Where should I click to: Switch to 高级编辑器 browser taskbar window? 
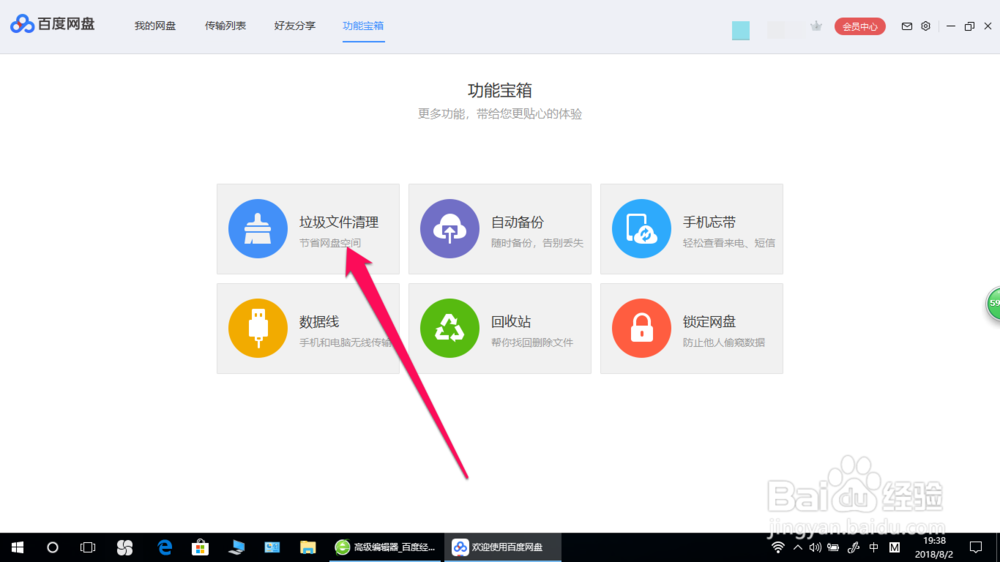click(x=385, y=547)
